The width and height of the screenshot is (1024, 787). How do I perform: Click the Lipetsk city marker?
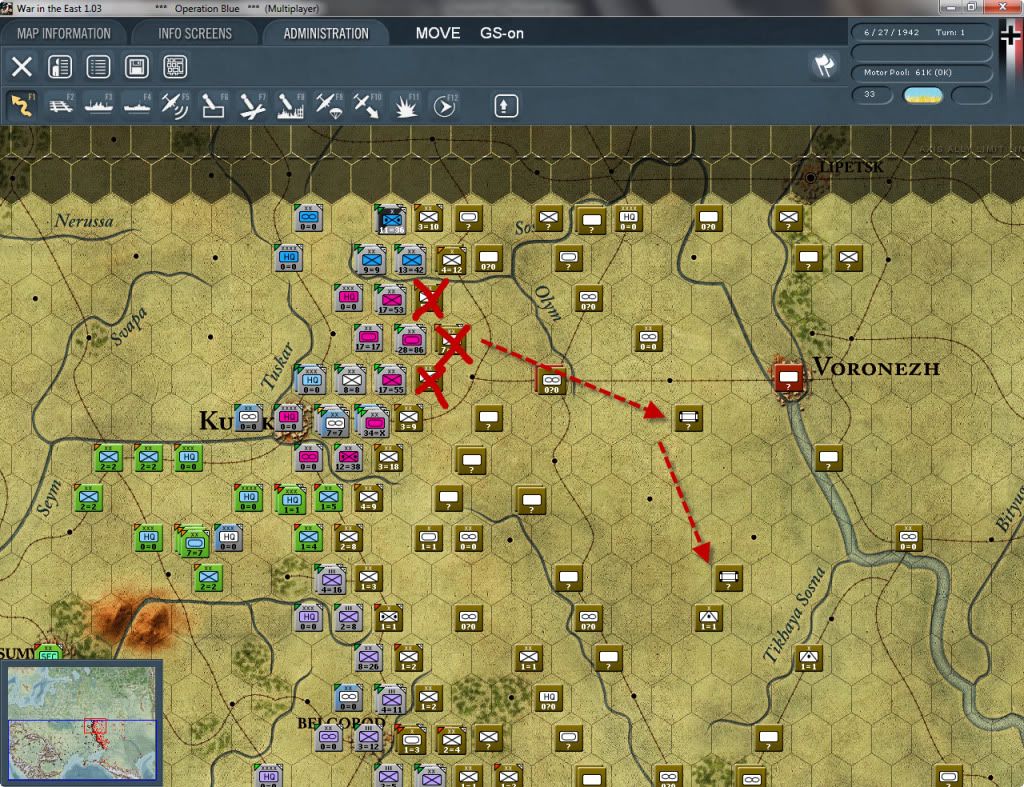(x=810, y=177)
